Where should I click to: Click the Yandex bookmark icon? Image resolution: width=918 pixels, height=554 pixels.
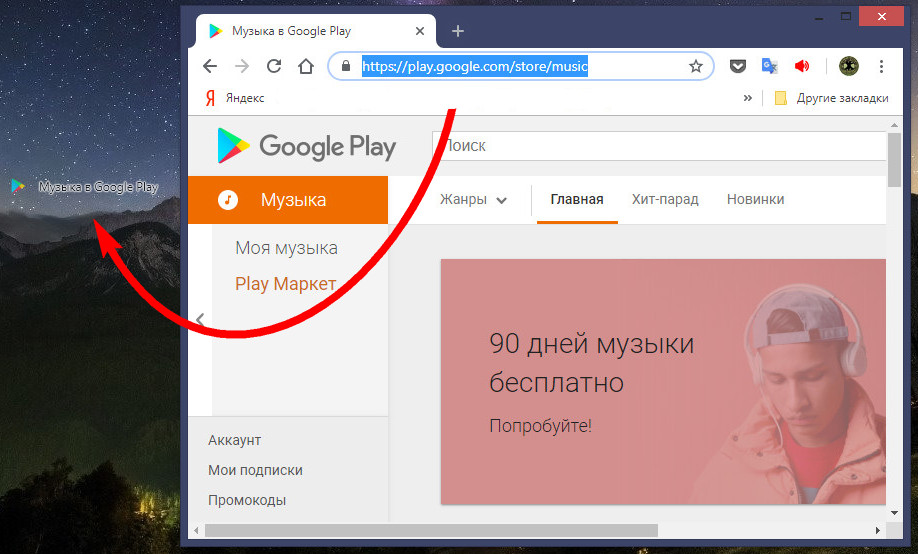tap(210, 98)
